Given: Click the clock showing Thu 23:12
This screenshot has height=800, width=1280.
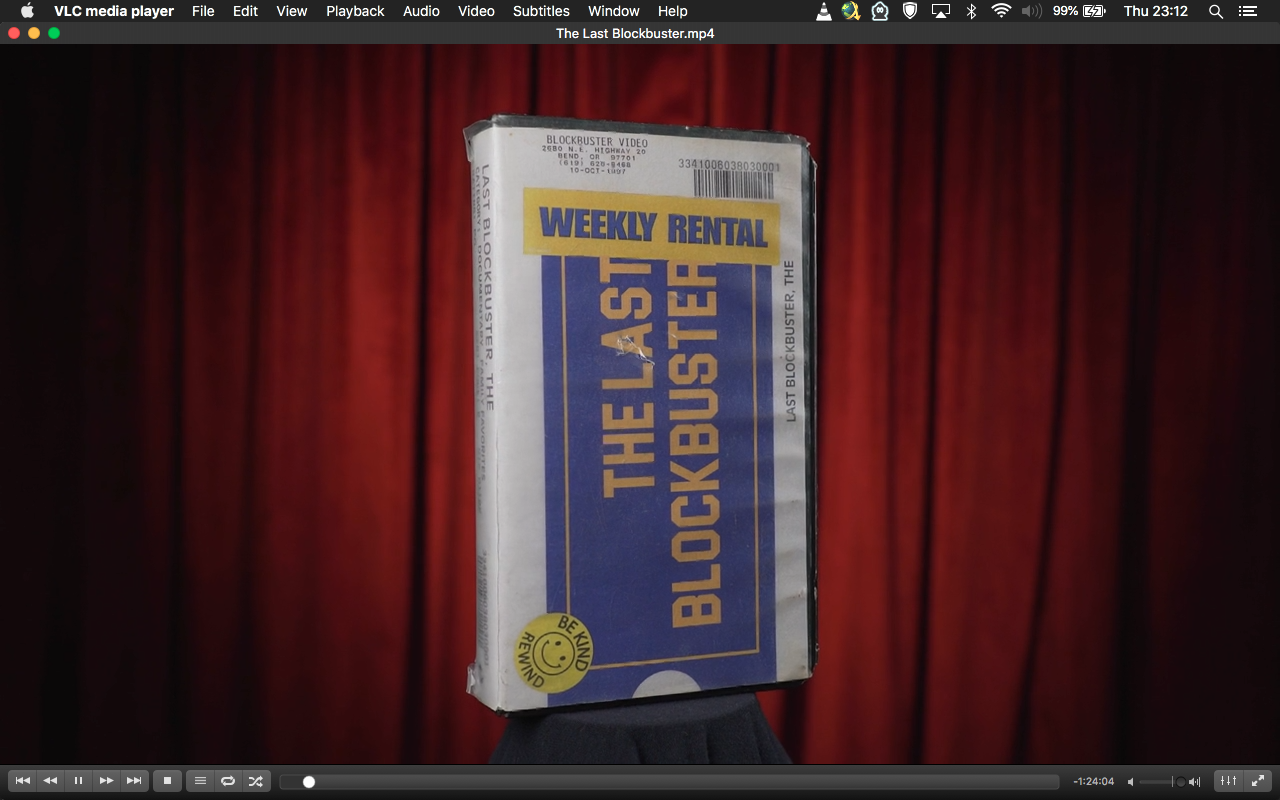Looking at the screenshot, I should click(x=1155, y=11).
